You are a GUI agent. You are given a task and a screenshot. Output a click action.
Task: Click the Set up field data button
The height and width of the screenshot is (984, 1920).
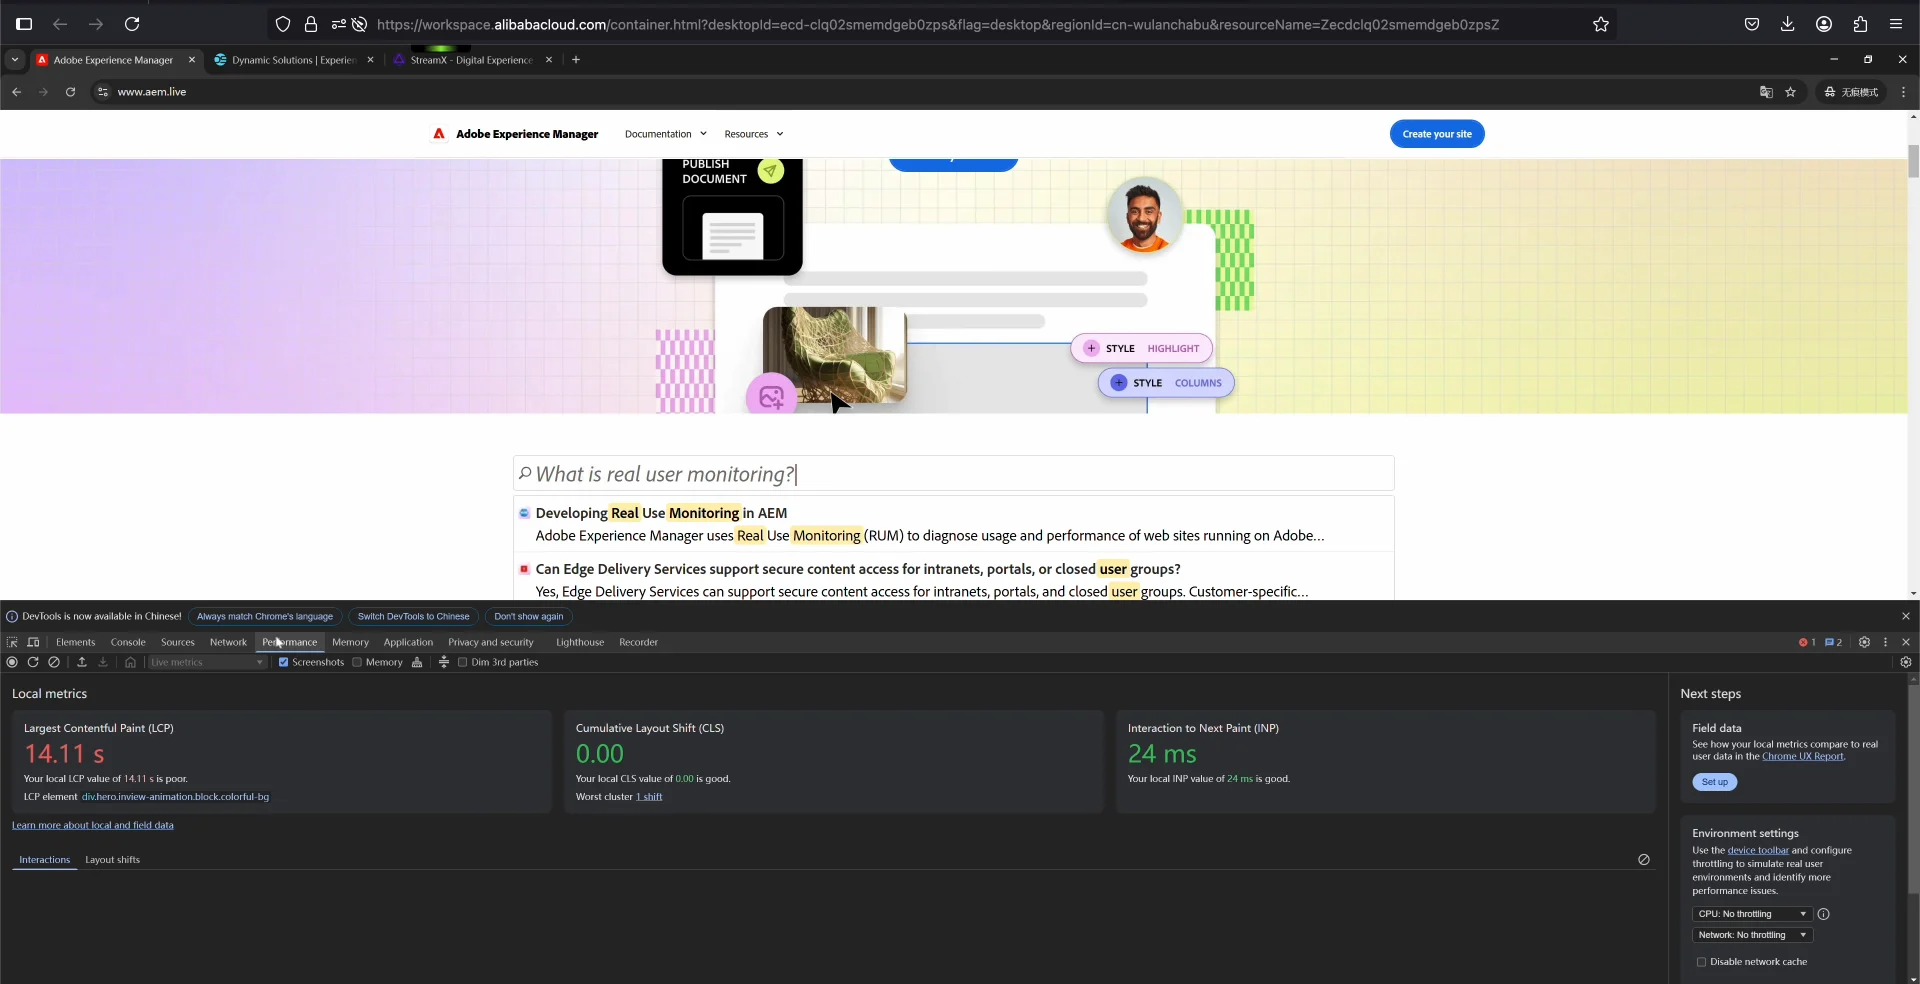[x=1714, y=782]
